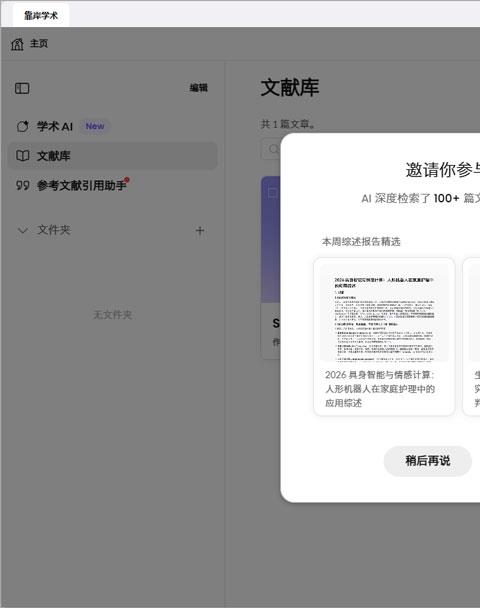This screenshot has height=608, width=480.
Task: Click the search magnifier icon
Action: click(x=274, y=149)
